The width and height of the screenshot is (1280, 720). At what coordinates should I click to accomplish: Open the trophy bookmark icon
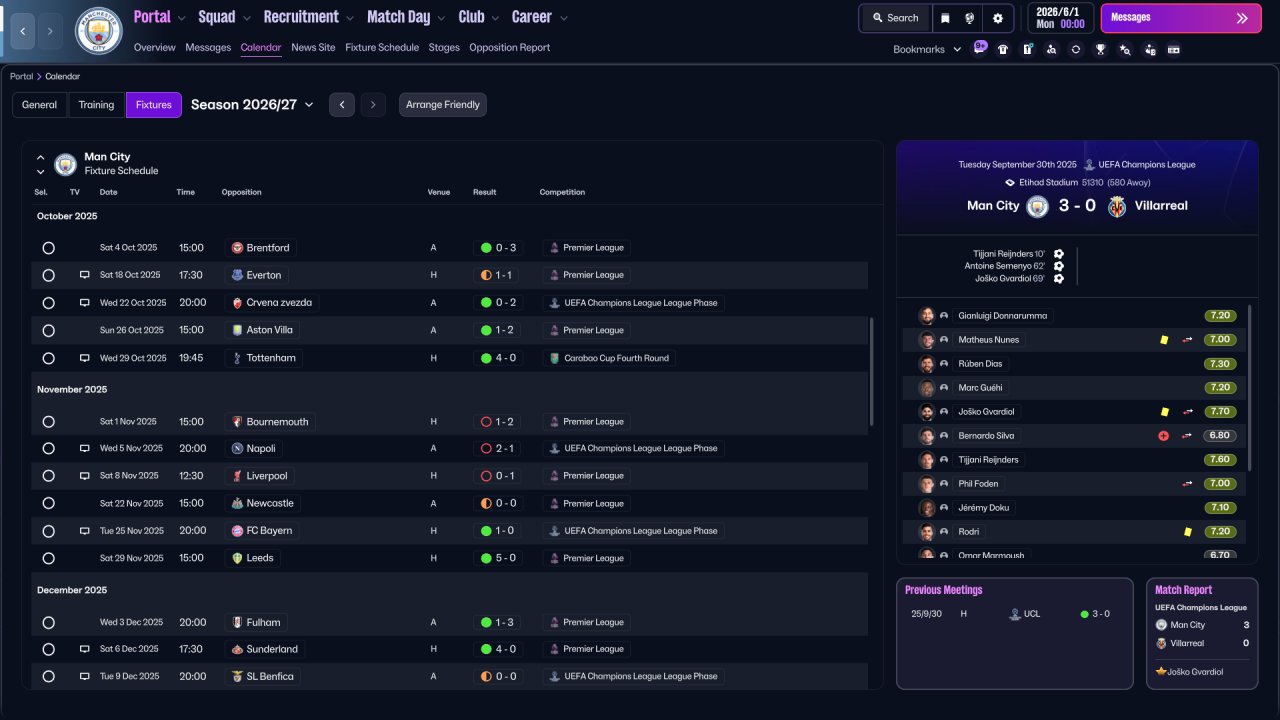coord(1100,49)
